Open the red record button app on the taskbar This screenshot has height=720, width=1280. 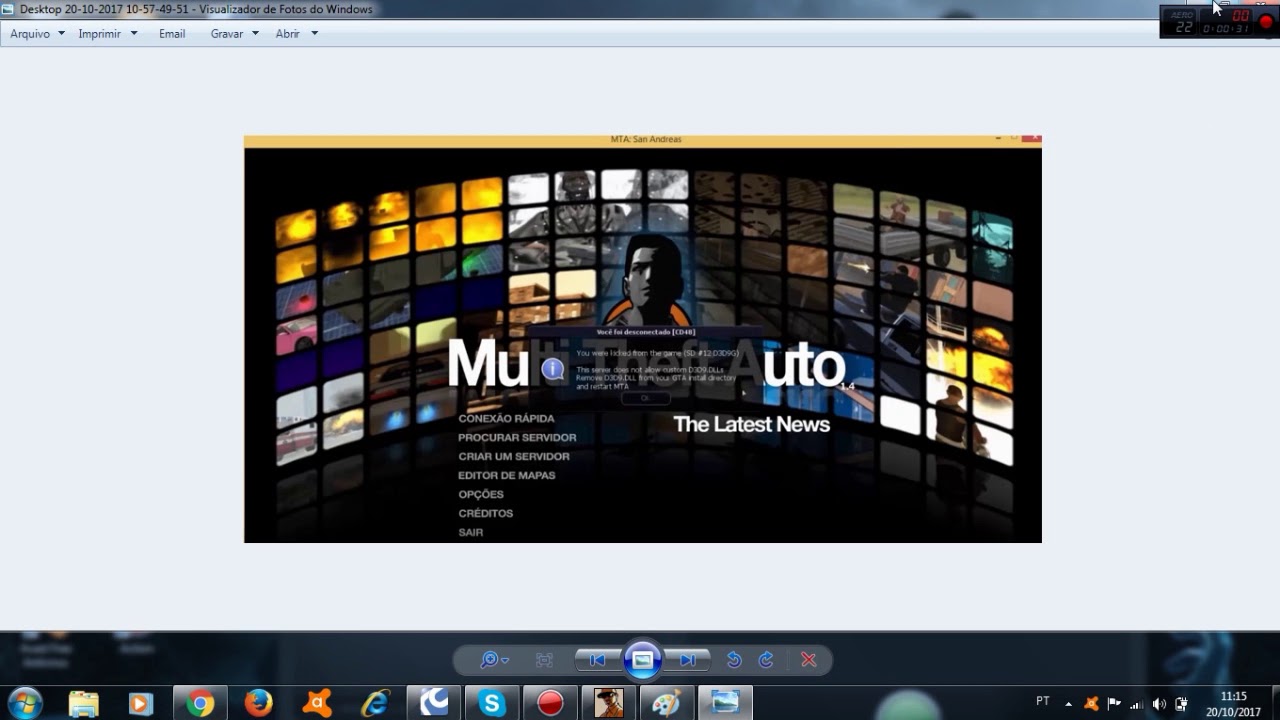[550, 704]
